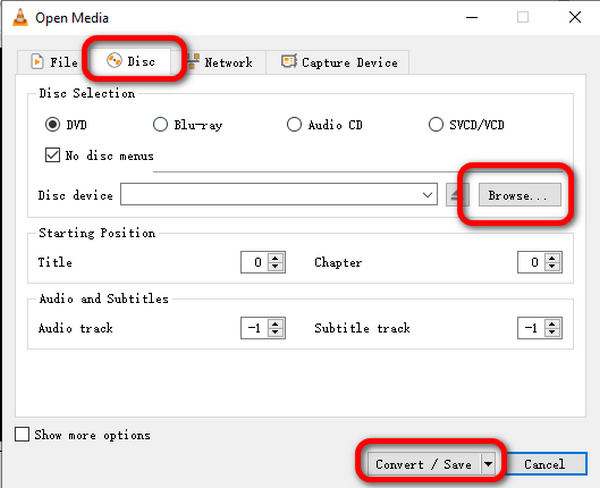This screenshot has height=488, width=600.
Task: Increase Subtitle track with up arrow
Action: coord(552,323)
